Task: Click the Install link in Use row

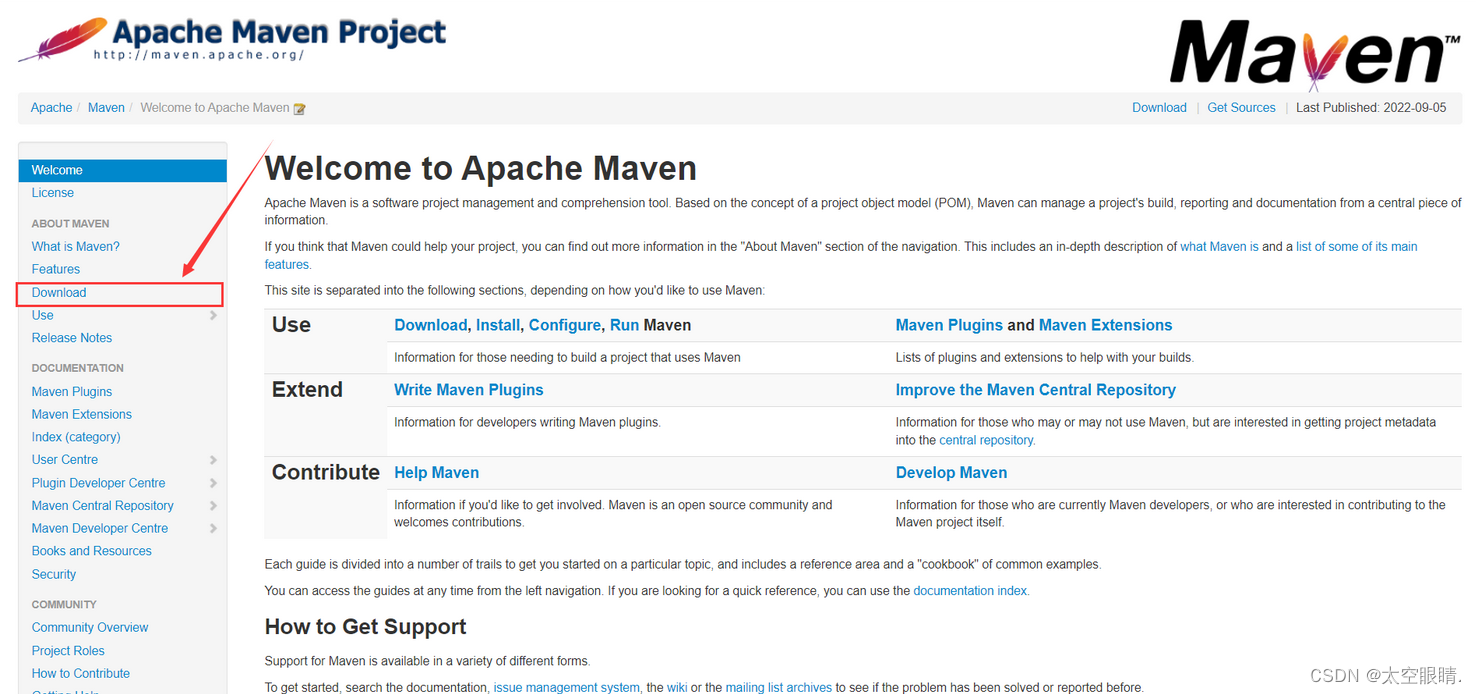Action: click(498, 325)
